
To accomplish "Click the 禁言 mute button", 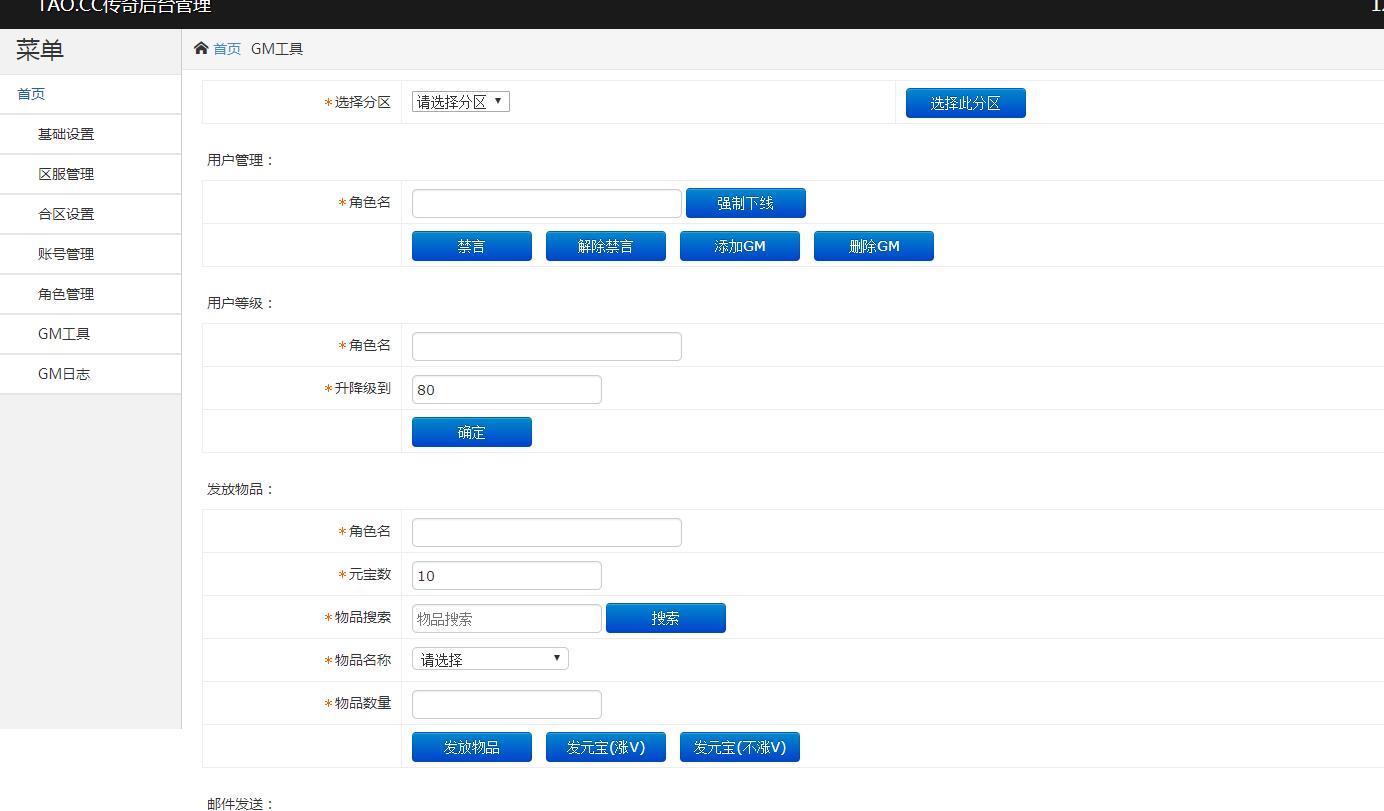I will point(471,246).
